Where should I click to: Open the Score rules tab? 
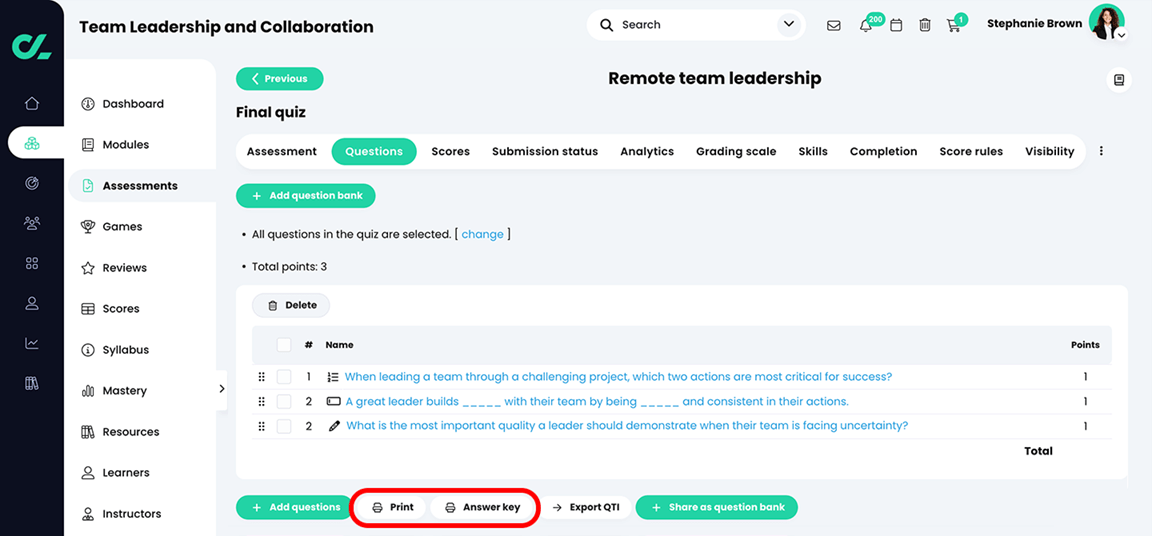click(x=971, y=151)
